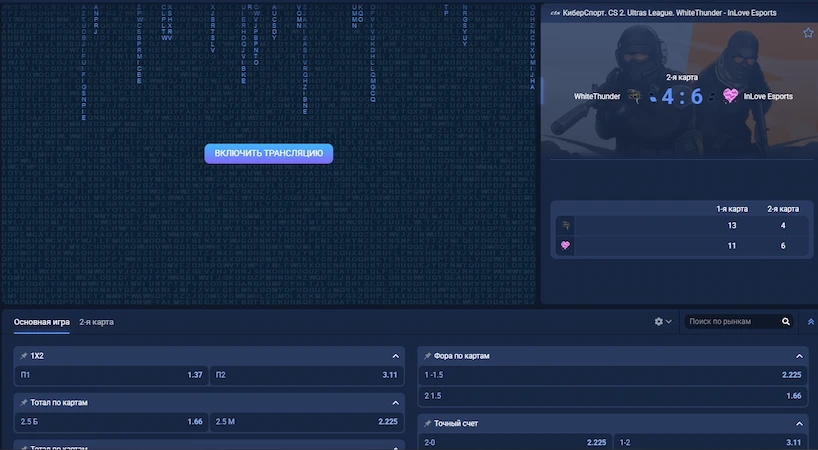Viewport: 818px width, 450px height.
Task: Collapse the 1X2 market section
Action: click(x=395, y=356)
